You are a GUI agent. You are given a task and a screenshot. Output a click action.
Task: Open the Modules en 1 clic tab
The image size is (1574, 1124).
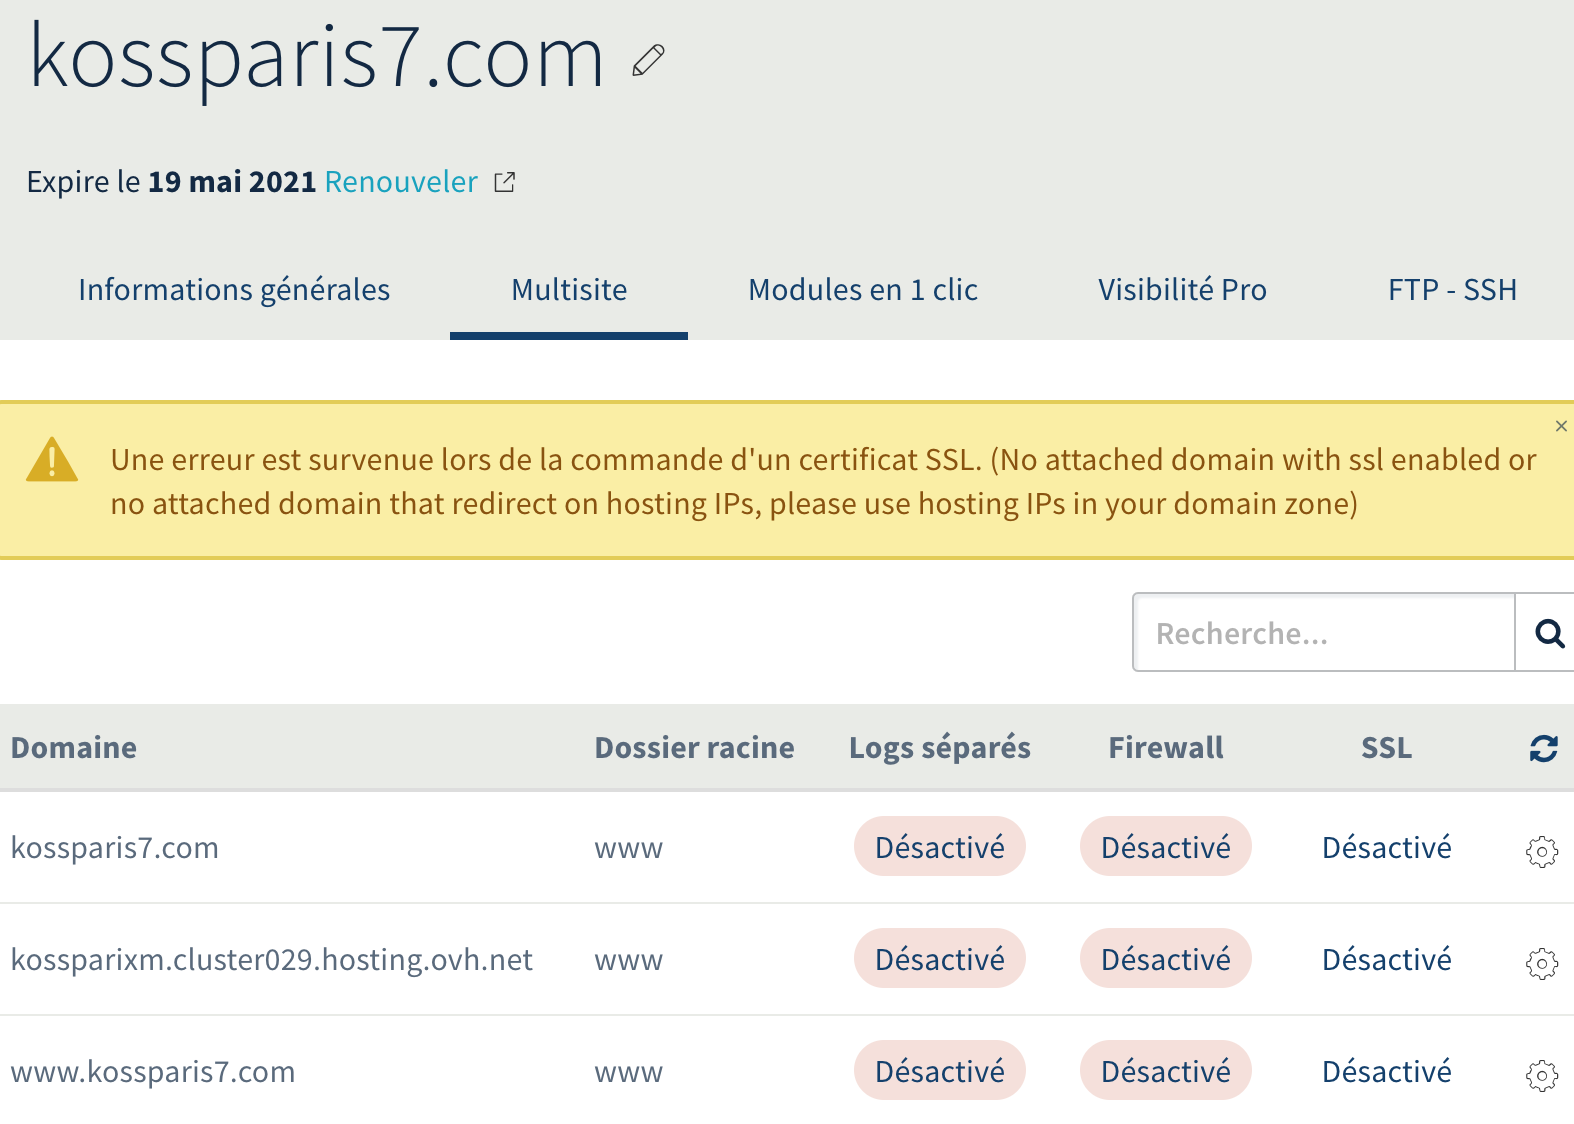pyautogui.click(x=863, y=290)
